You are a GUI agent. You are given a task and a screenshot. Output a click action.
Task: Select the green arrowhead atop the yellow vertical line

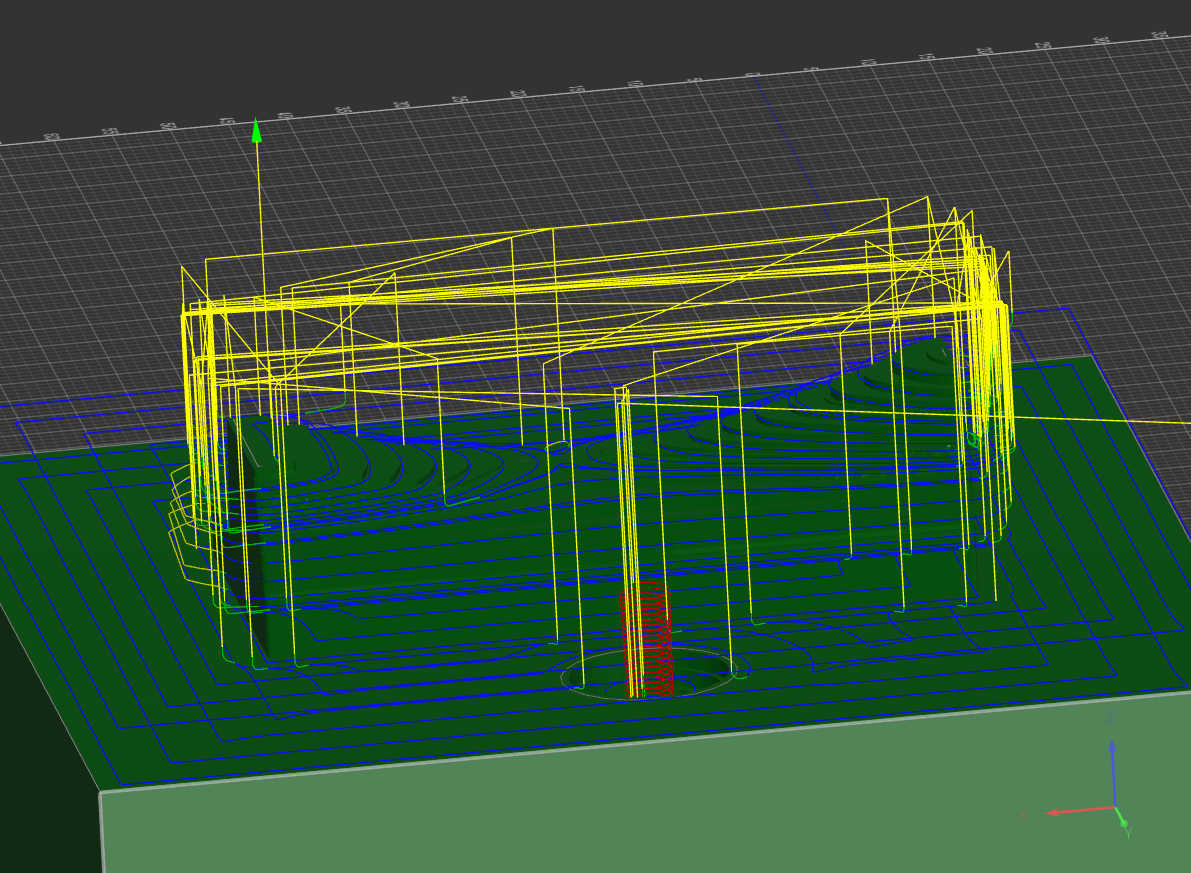point(257,130)
